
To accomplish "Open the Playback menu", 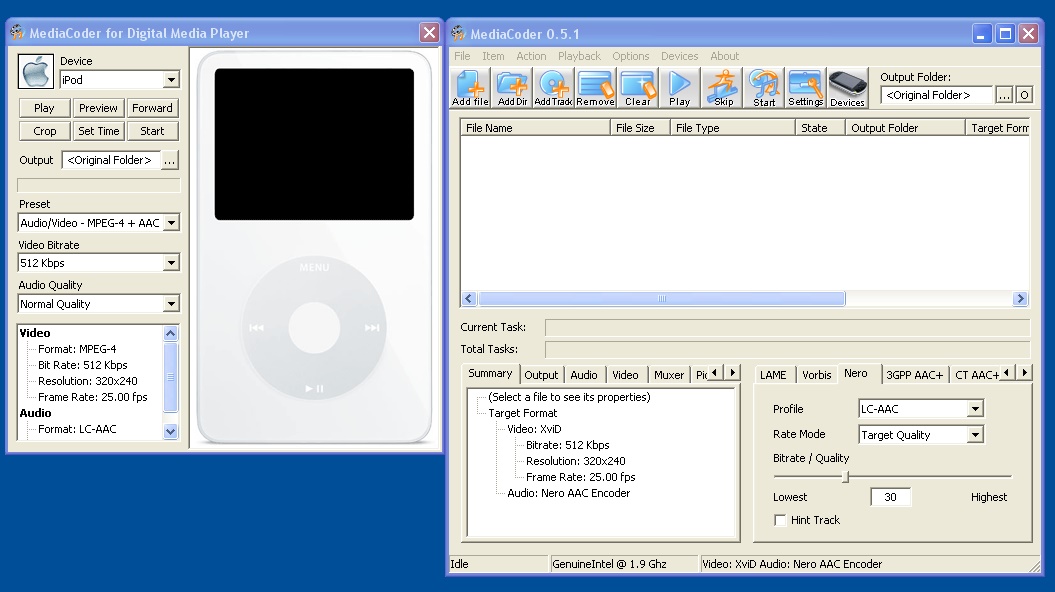I will coord(579,56).
